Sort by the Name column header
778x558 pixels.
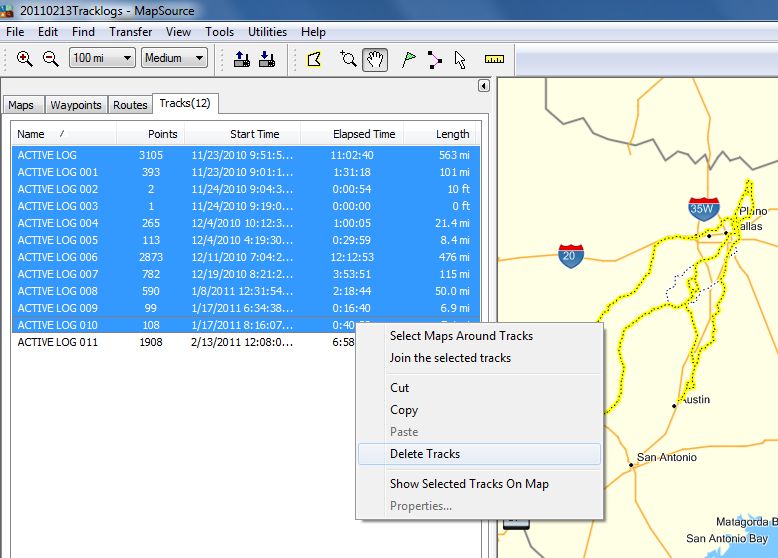[x=64, y=134]
